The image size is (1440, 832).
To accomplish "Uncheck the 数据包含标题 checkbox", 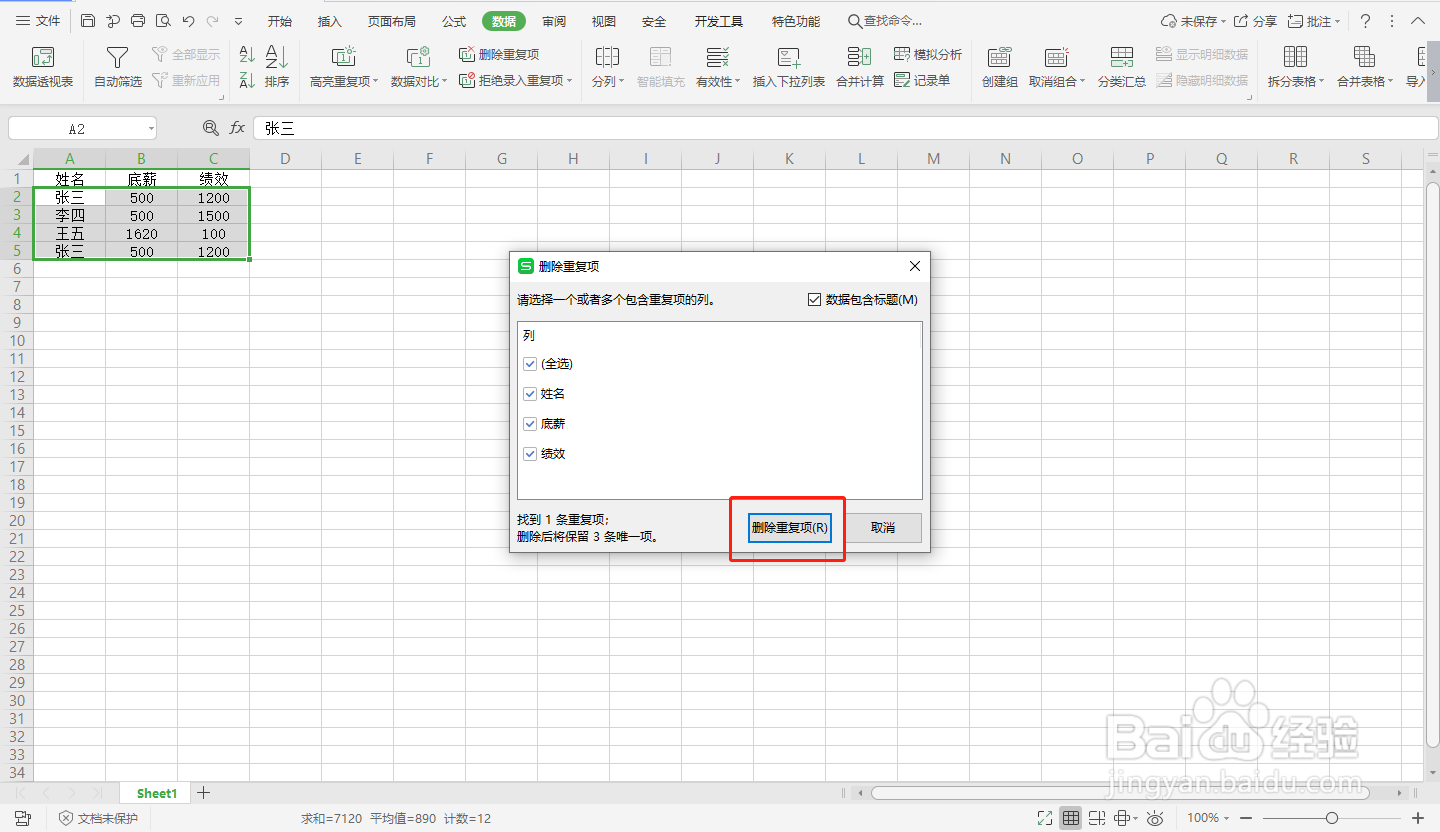I will [814, 299].
